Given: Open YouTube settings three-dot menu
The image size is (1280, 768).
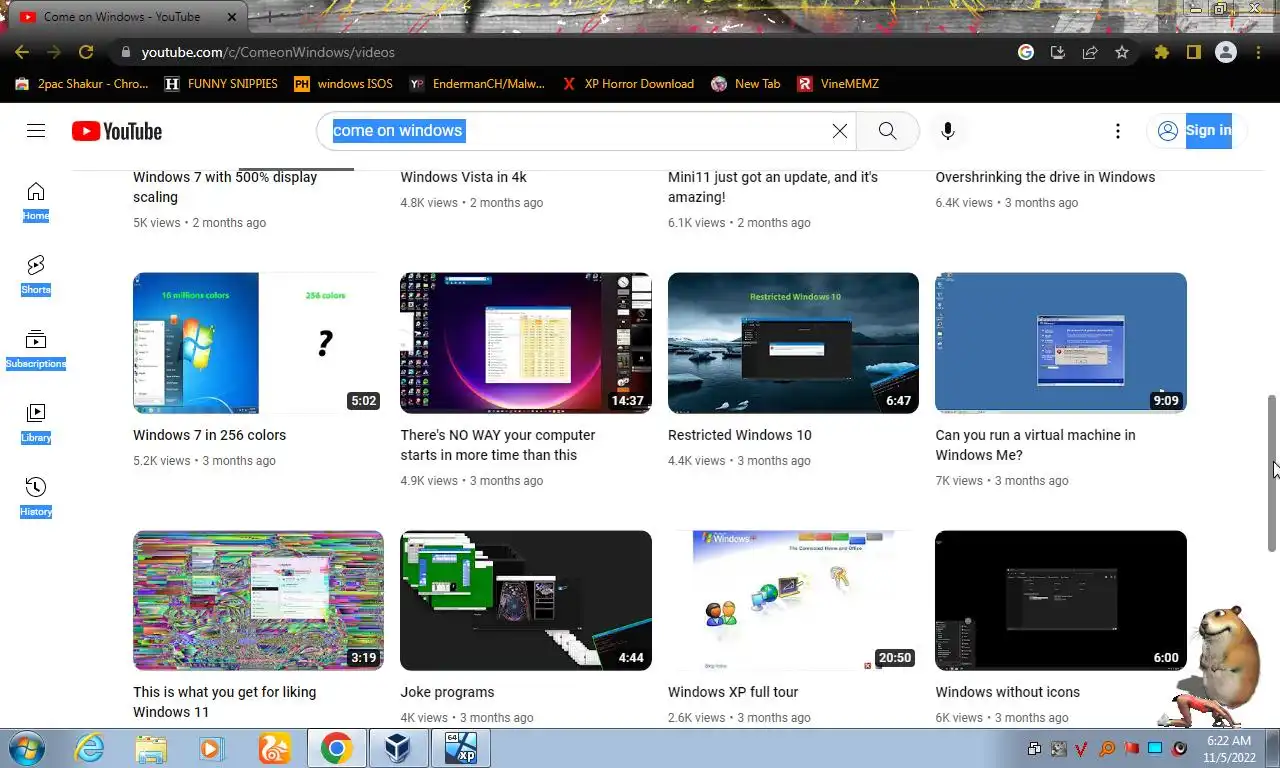Looking at the screenshot, I should tap(1118, 131).
